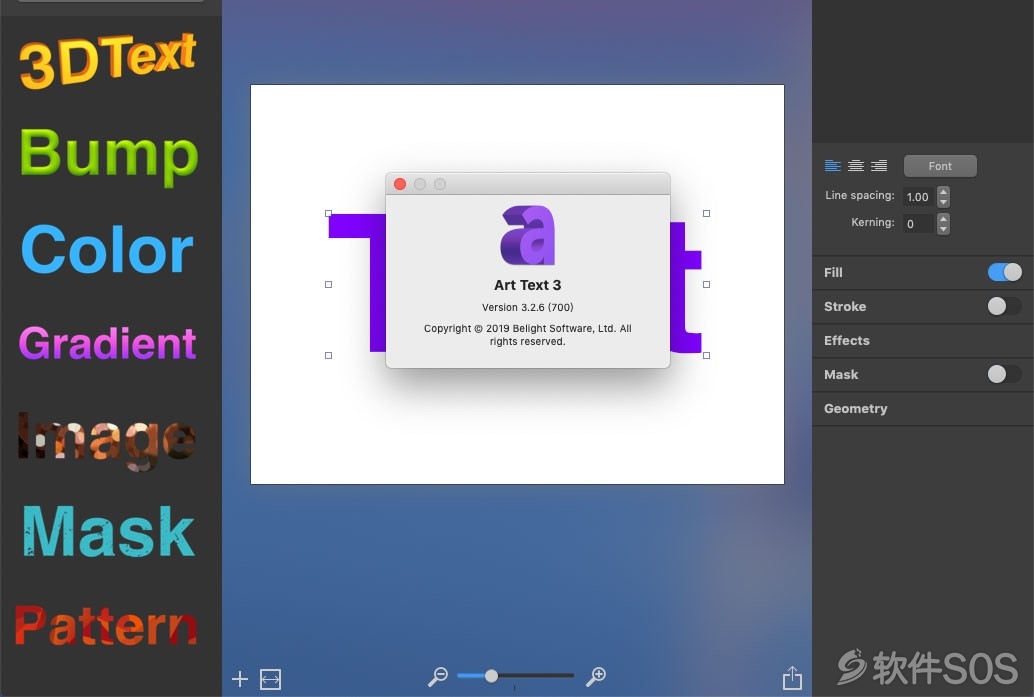The image size is (1034, 697).
Task: Decrease line spacing with down stepper
Action: click(x=944, y=202)
